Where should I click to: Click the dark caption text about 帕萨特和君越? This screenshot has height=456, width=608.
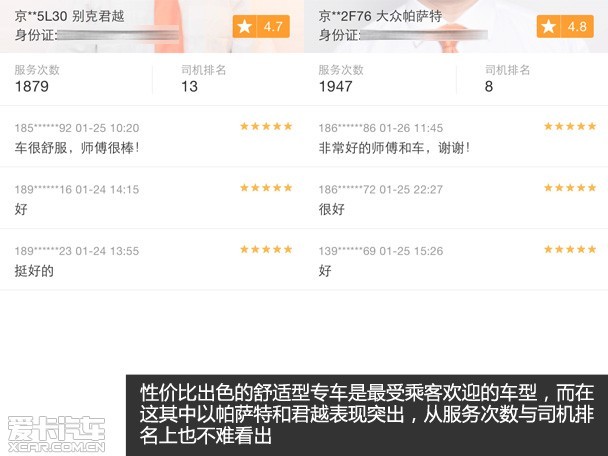[x=366, y=414]
